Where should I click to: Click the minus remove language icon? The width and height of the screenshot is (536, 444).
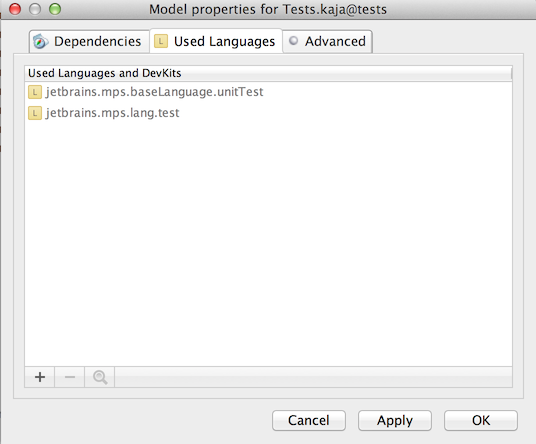click(x=70, y=377)
